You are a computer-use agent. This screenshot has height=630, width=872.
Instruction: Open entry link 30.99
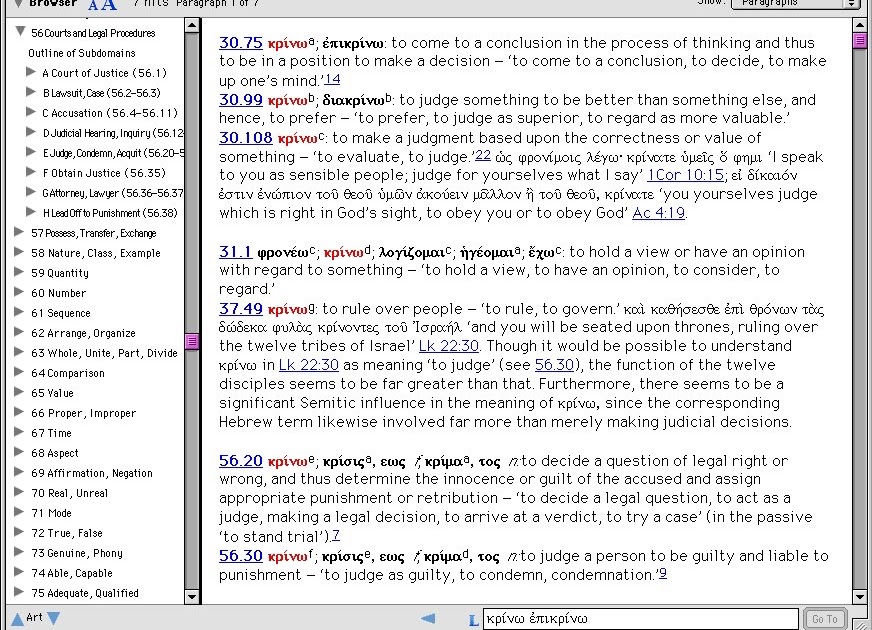[x=240, y=100]
